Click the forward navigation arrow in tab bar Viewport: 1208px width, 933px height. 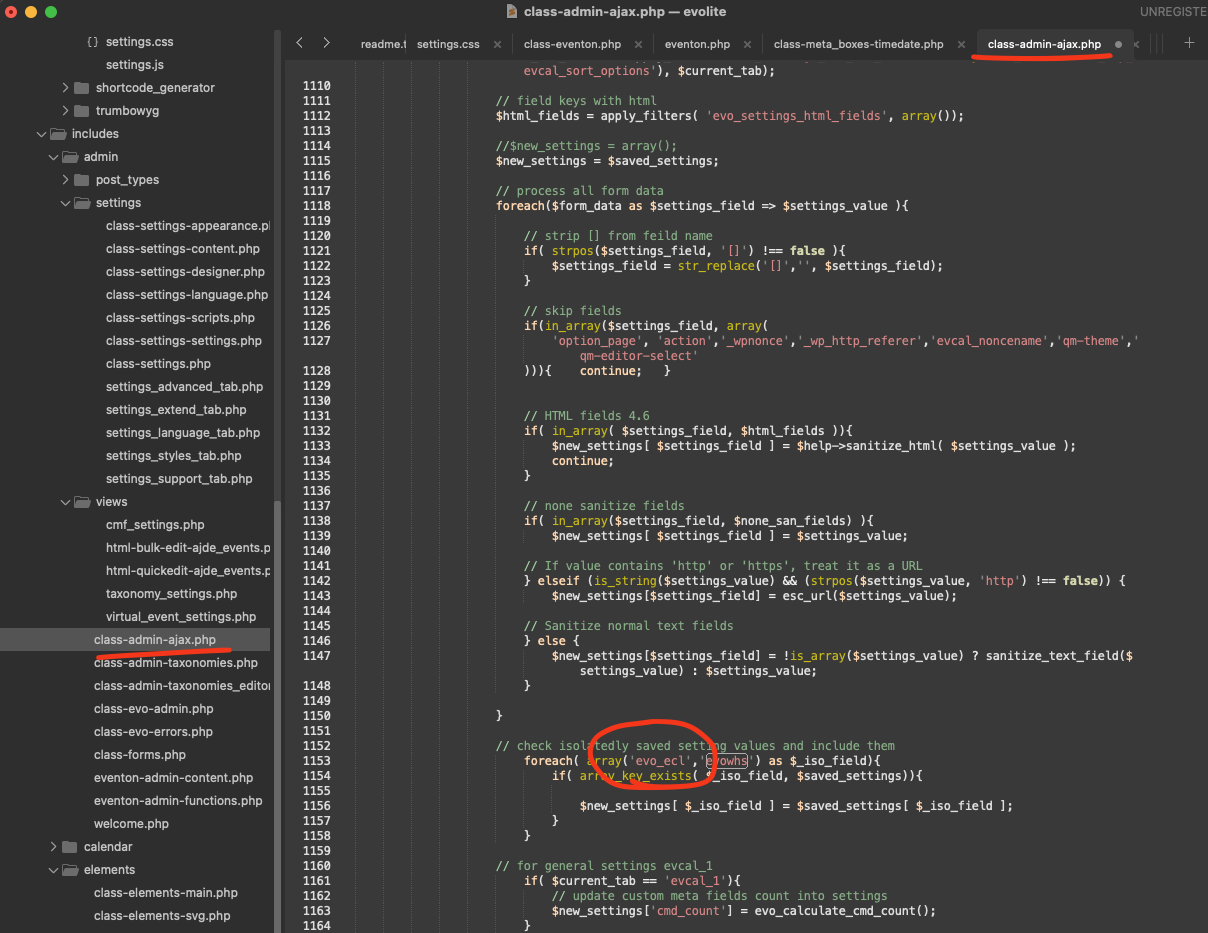pyautogui.click(x=326, y=43)
